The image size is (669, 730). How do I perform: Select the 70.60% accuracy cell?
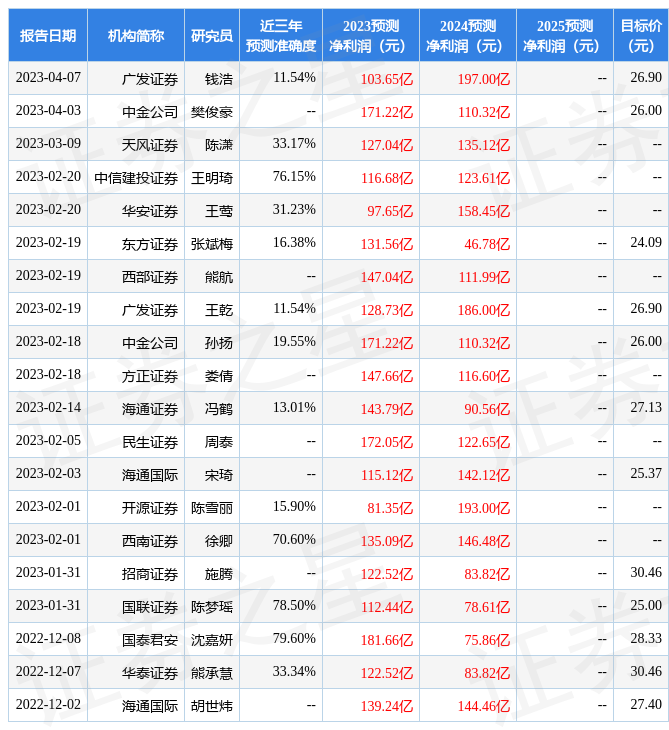pos(294,540)
